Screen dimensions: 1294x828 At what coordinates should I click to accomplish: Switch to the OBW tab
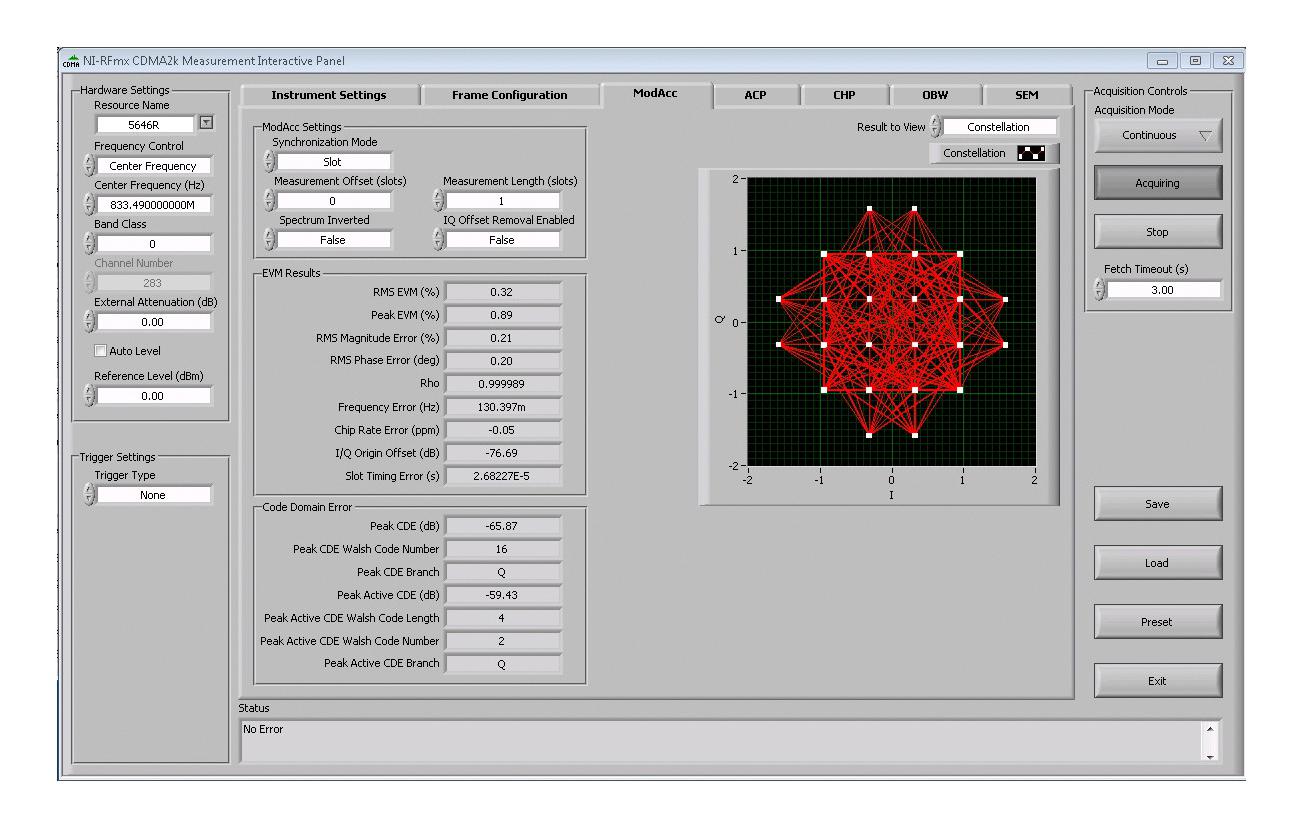coord(935,95)
